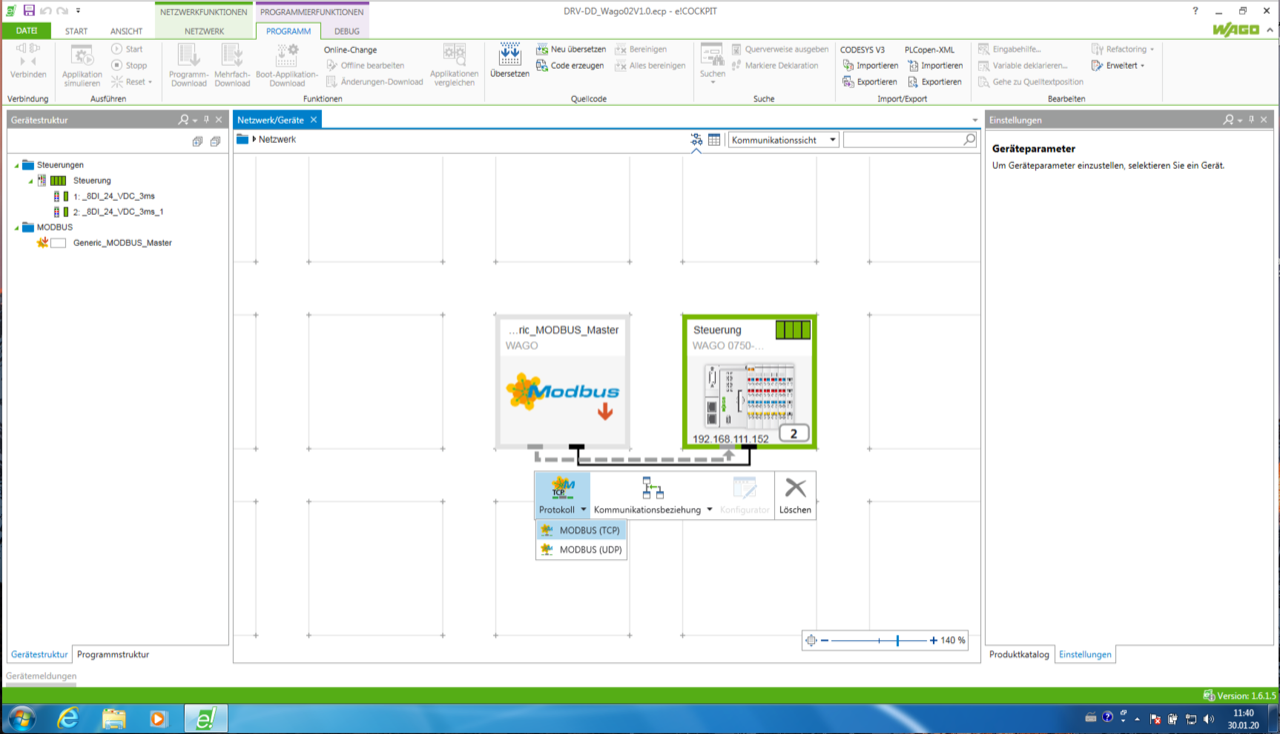Switch to graphical network view icon
The image size is (1280, 734).
coord(696,140)
